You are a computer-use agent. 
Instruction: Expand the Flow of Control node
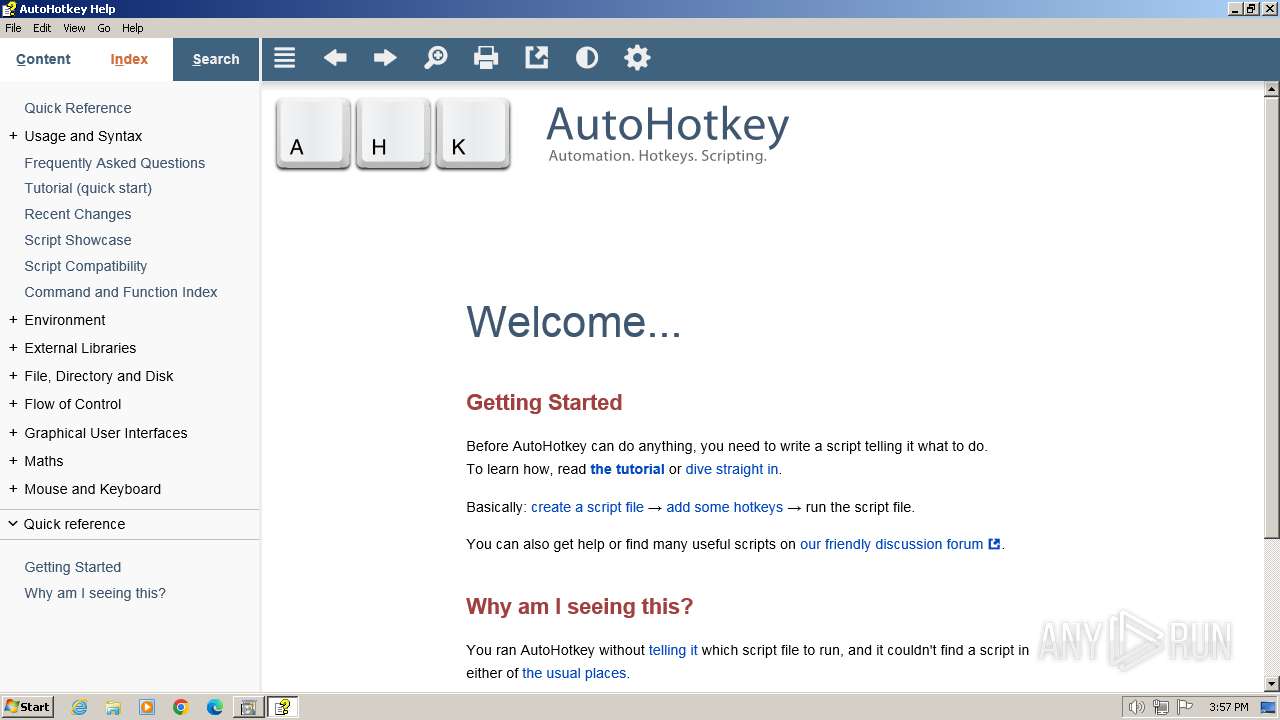click(13, 404)
